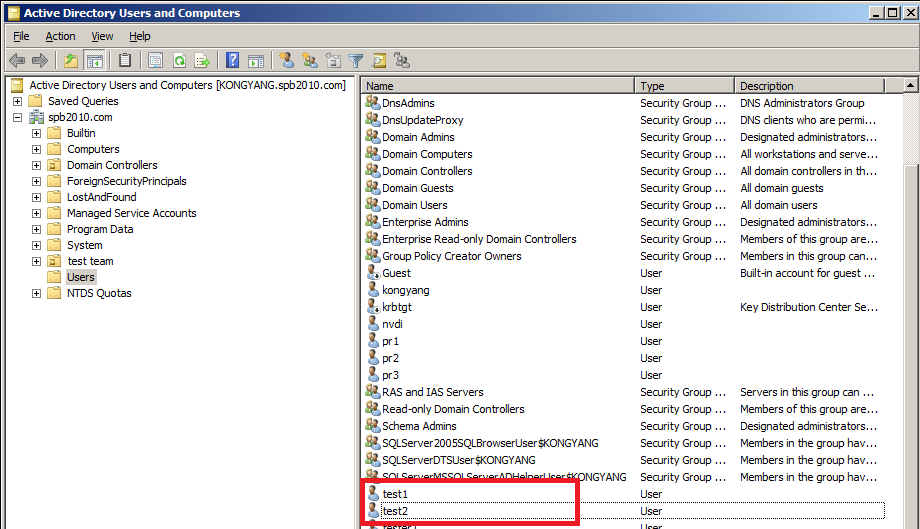Click the clipboard Paste toolbar icon
This screenshot has height=529, width=920.
tap(125, 60)
